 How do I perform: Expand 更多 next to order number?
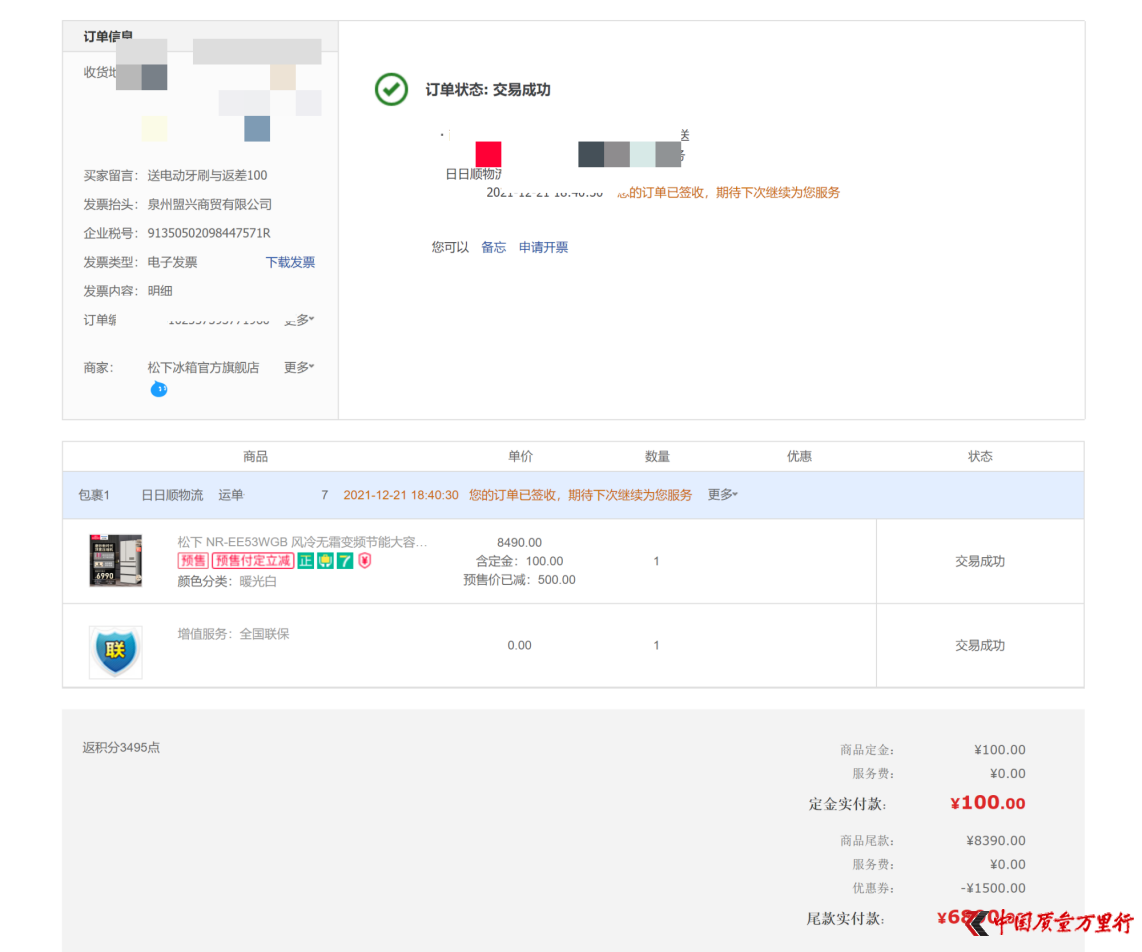pyautogui.click(x=299, y=320)
